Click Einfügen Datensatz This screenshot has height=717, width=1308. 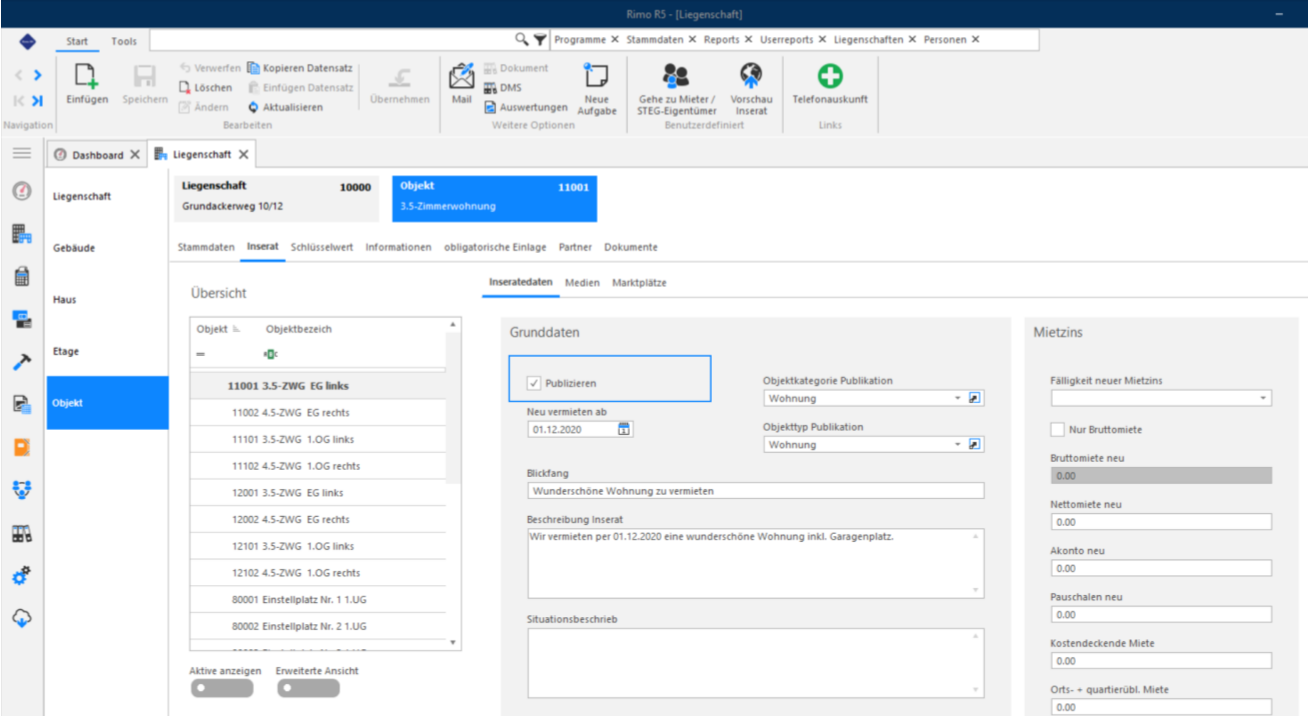coord(301,87)
